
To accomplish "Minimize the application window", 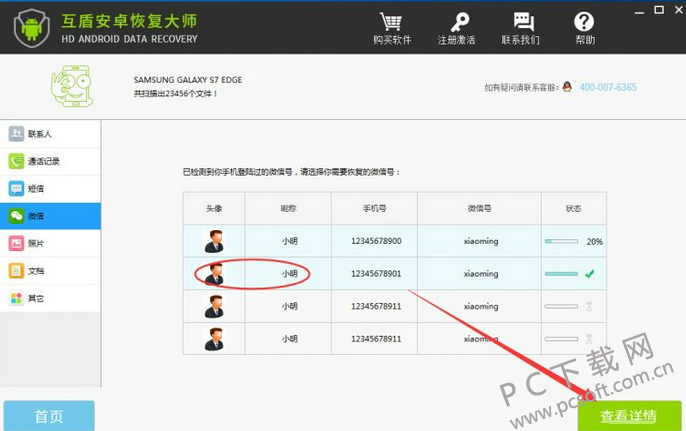I will (640, 12).
